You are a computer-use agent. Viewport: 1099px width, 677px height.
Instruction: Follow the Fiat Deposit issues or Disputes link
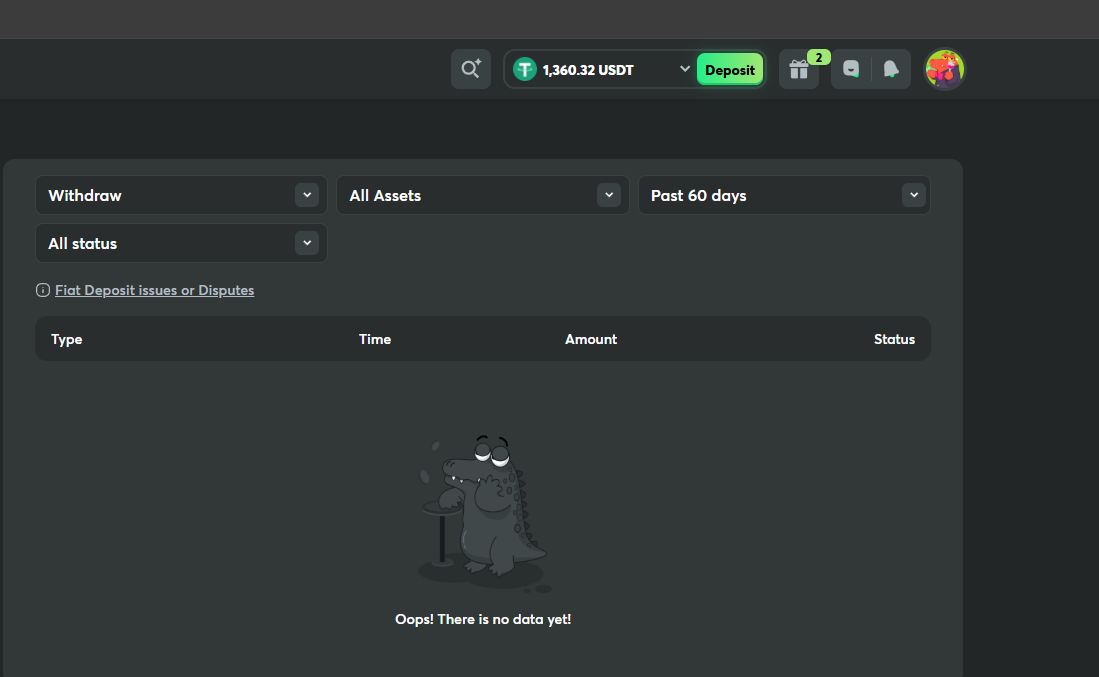point(154,290)
